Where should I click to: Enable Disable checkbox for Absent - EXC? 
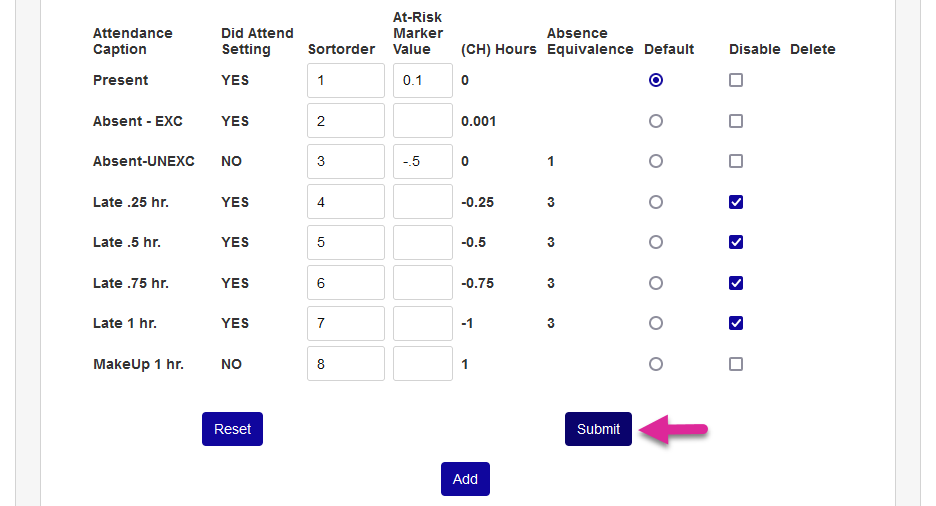tap(736, 121)
